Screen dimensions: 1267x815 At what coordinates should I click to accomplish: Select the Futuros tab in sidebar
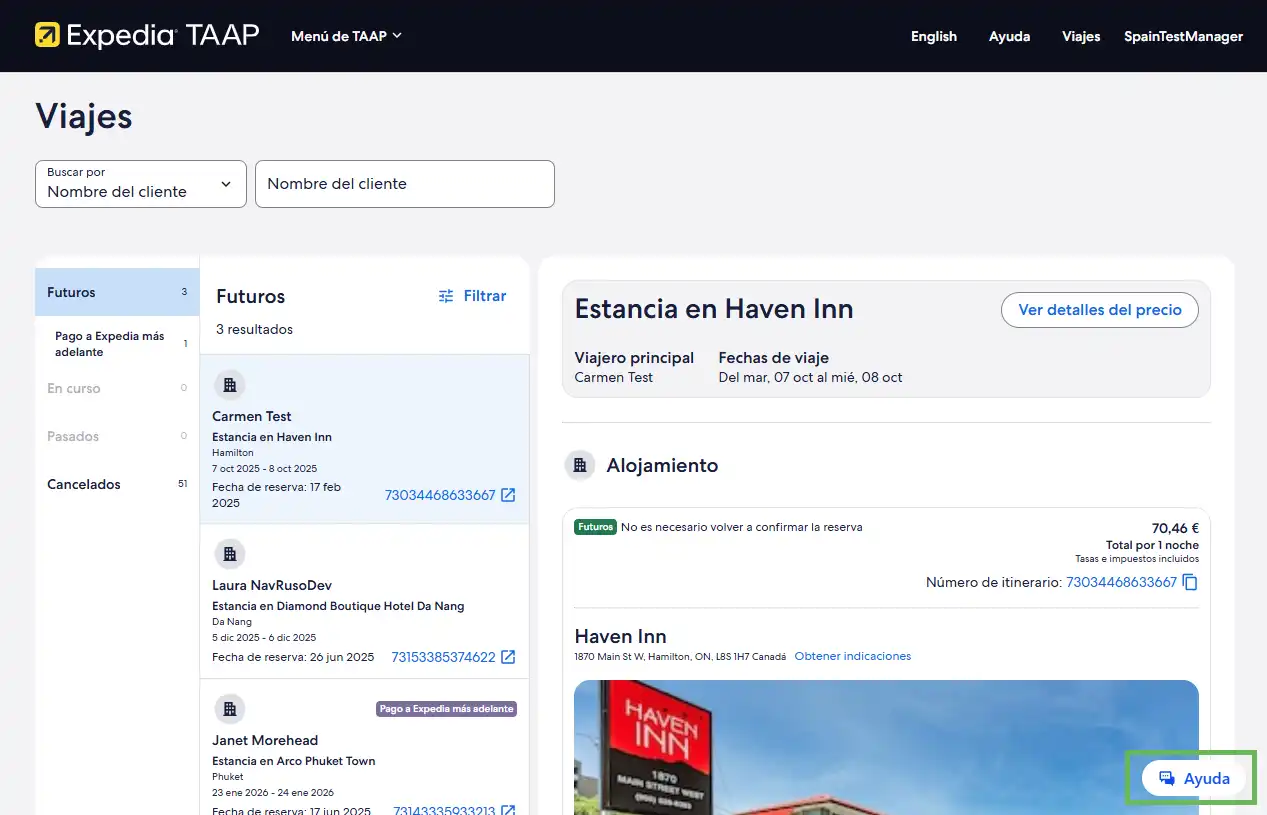(117, 292)
